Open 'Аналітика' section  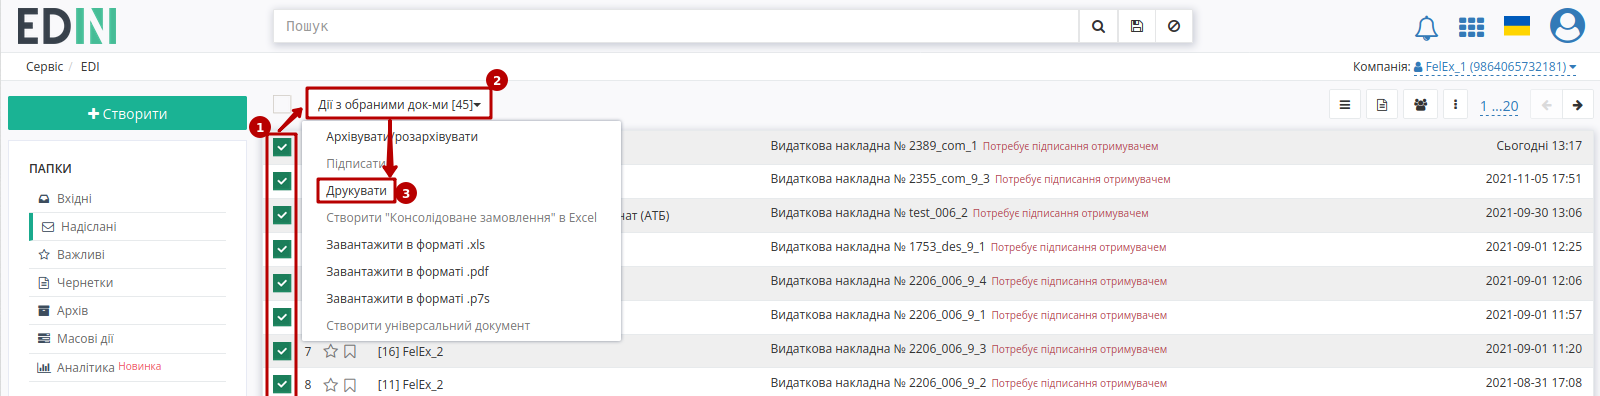point(85,367)
